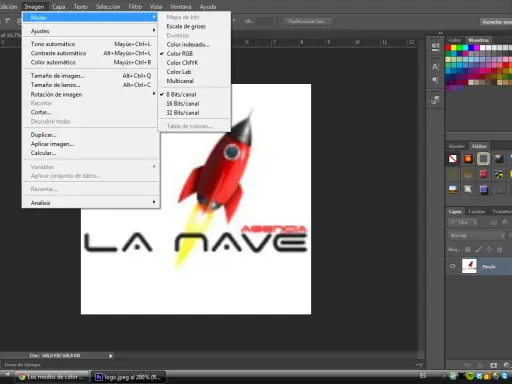This screenshot has width=512, height=384.
Task: Expand the collapsed panel dock arrows
Action: pyautogui.click(x=440, y=33)
